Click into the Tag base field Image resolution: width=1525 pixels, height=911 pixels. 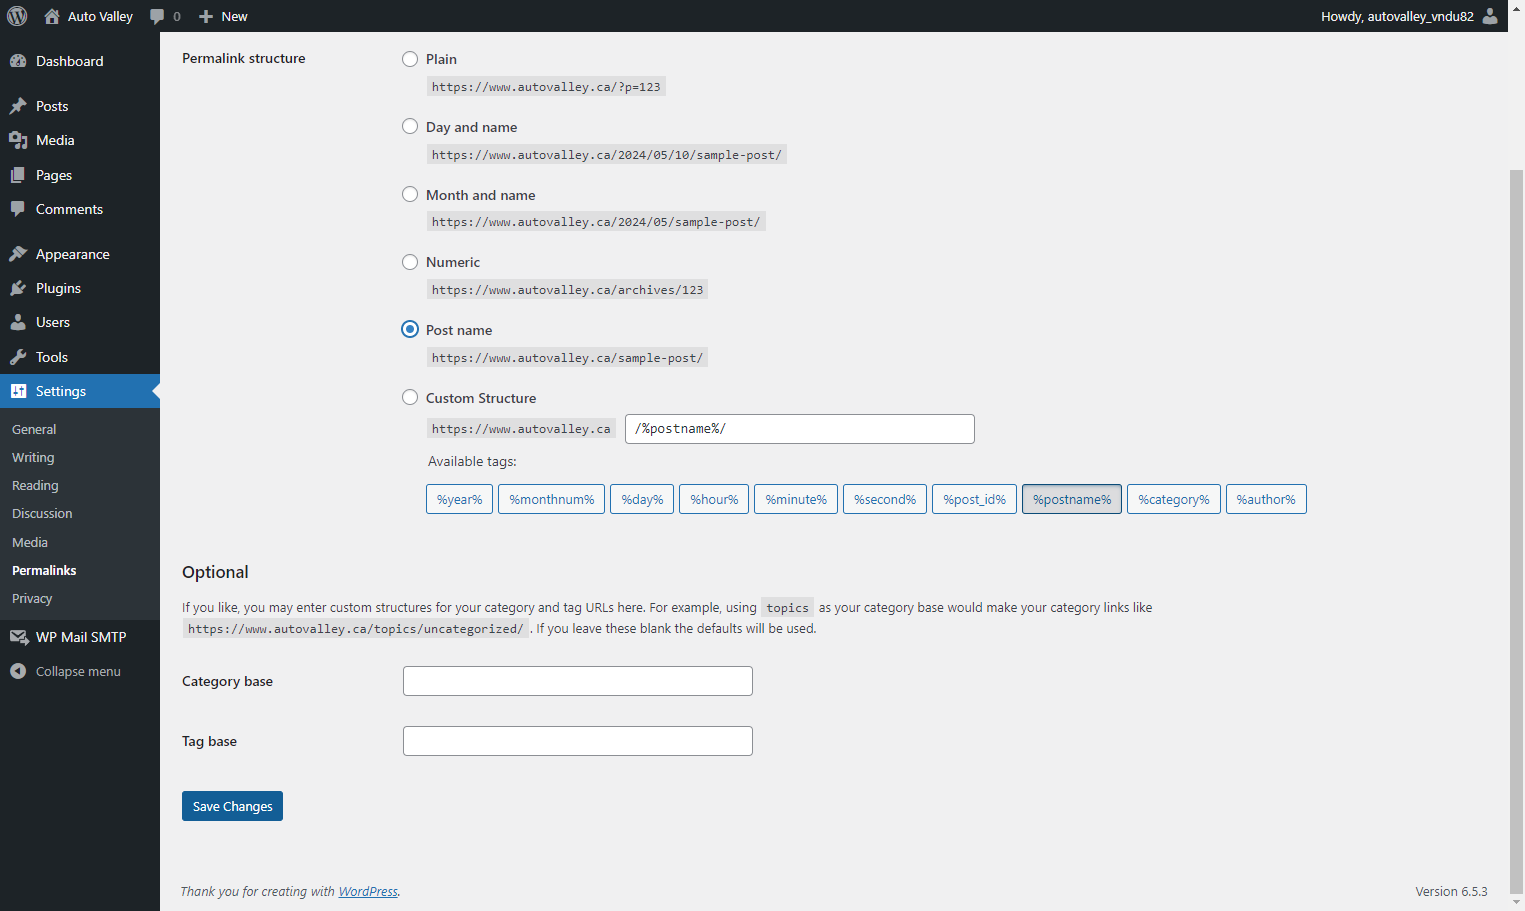[578, 741]
